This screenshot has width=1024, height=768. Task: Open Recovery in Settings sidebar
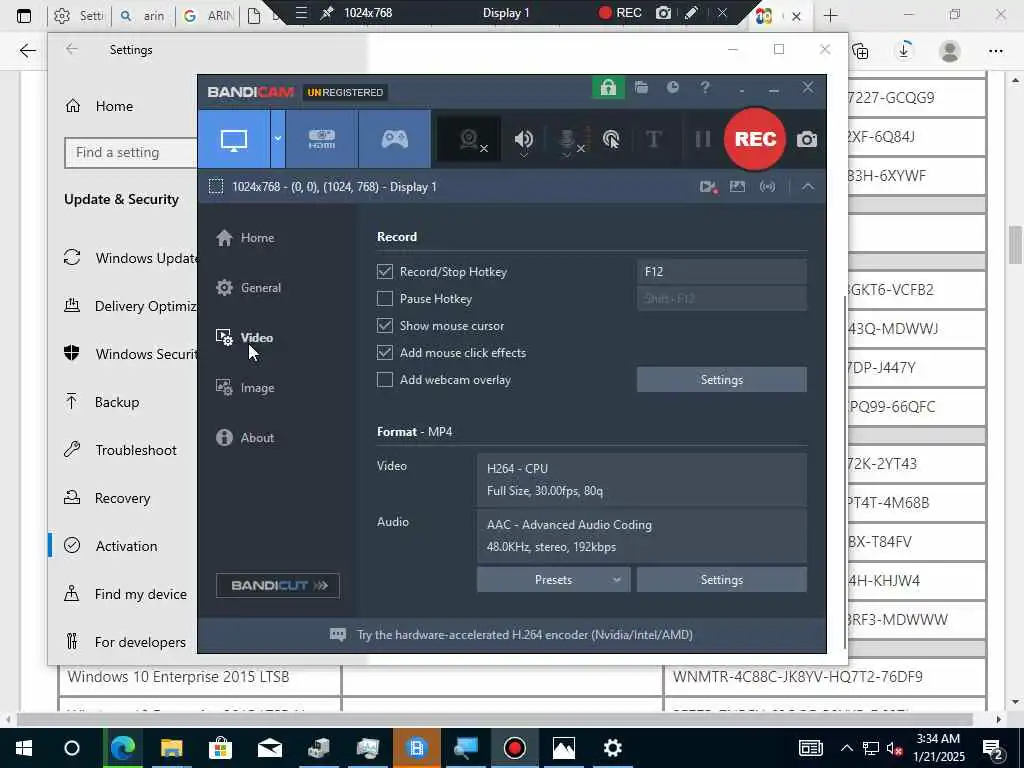107,498
